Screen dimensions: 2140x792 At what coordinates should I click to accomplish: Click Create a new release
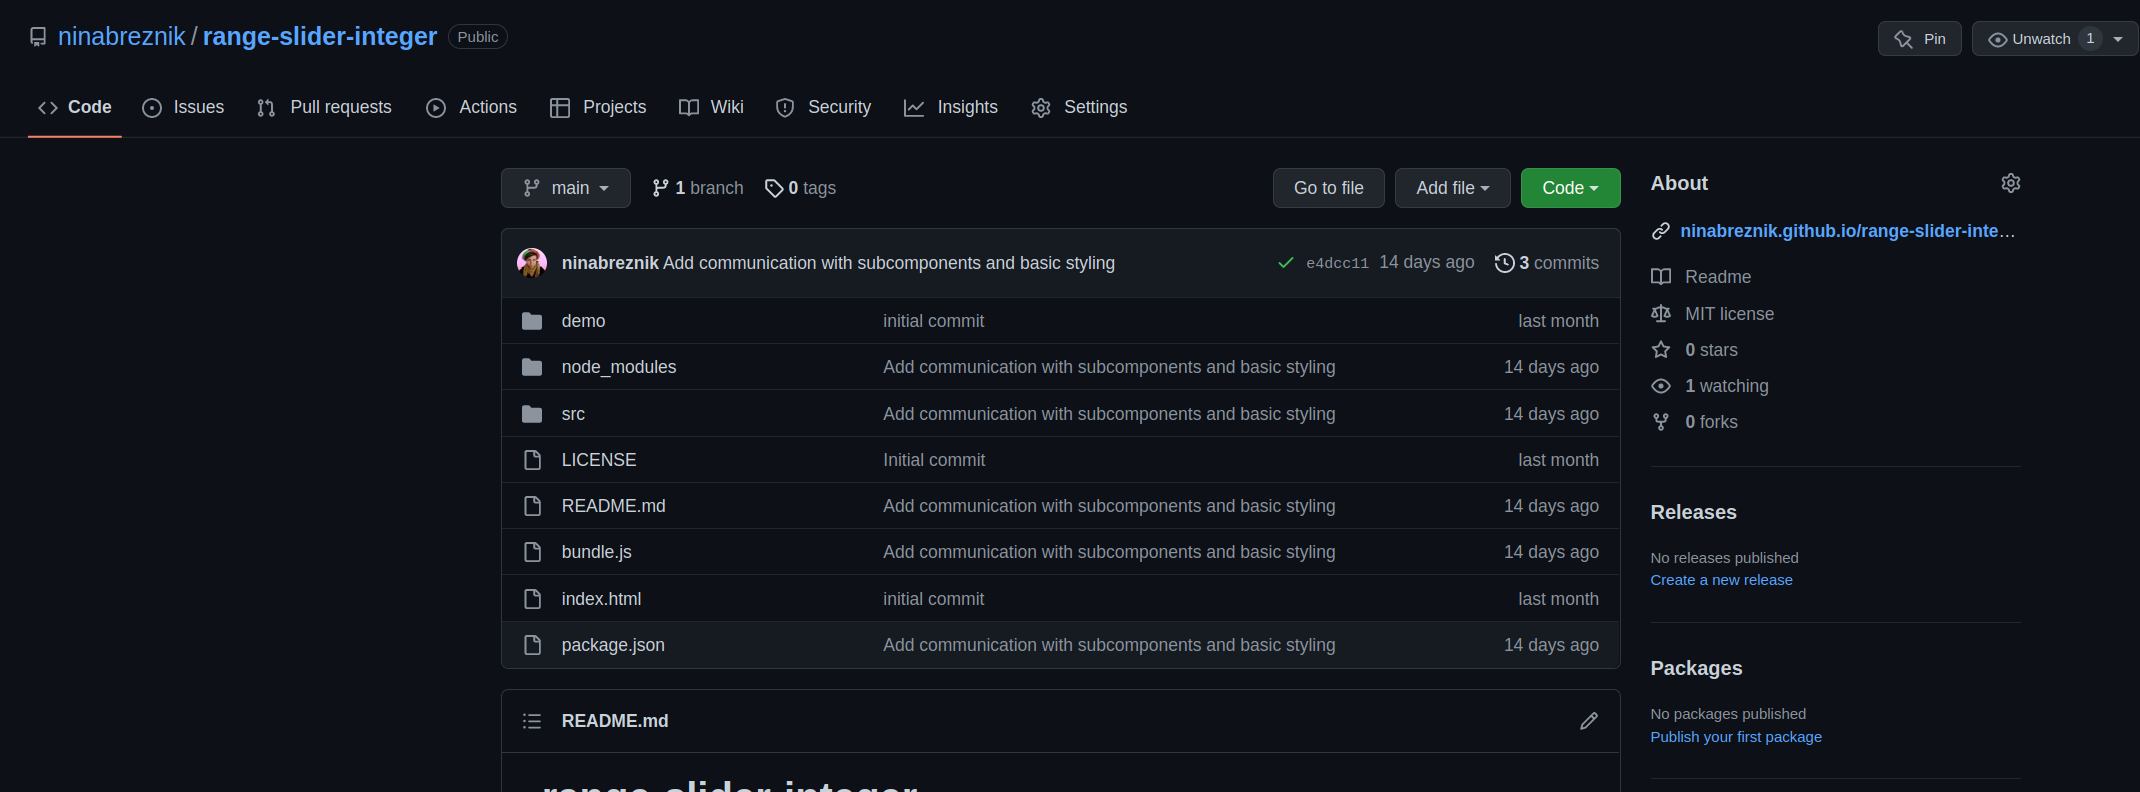(x=1721, y=580)
